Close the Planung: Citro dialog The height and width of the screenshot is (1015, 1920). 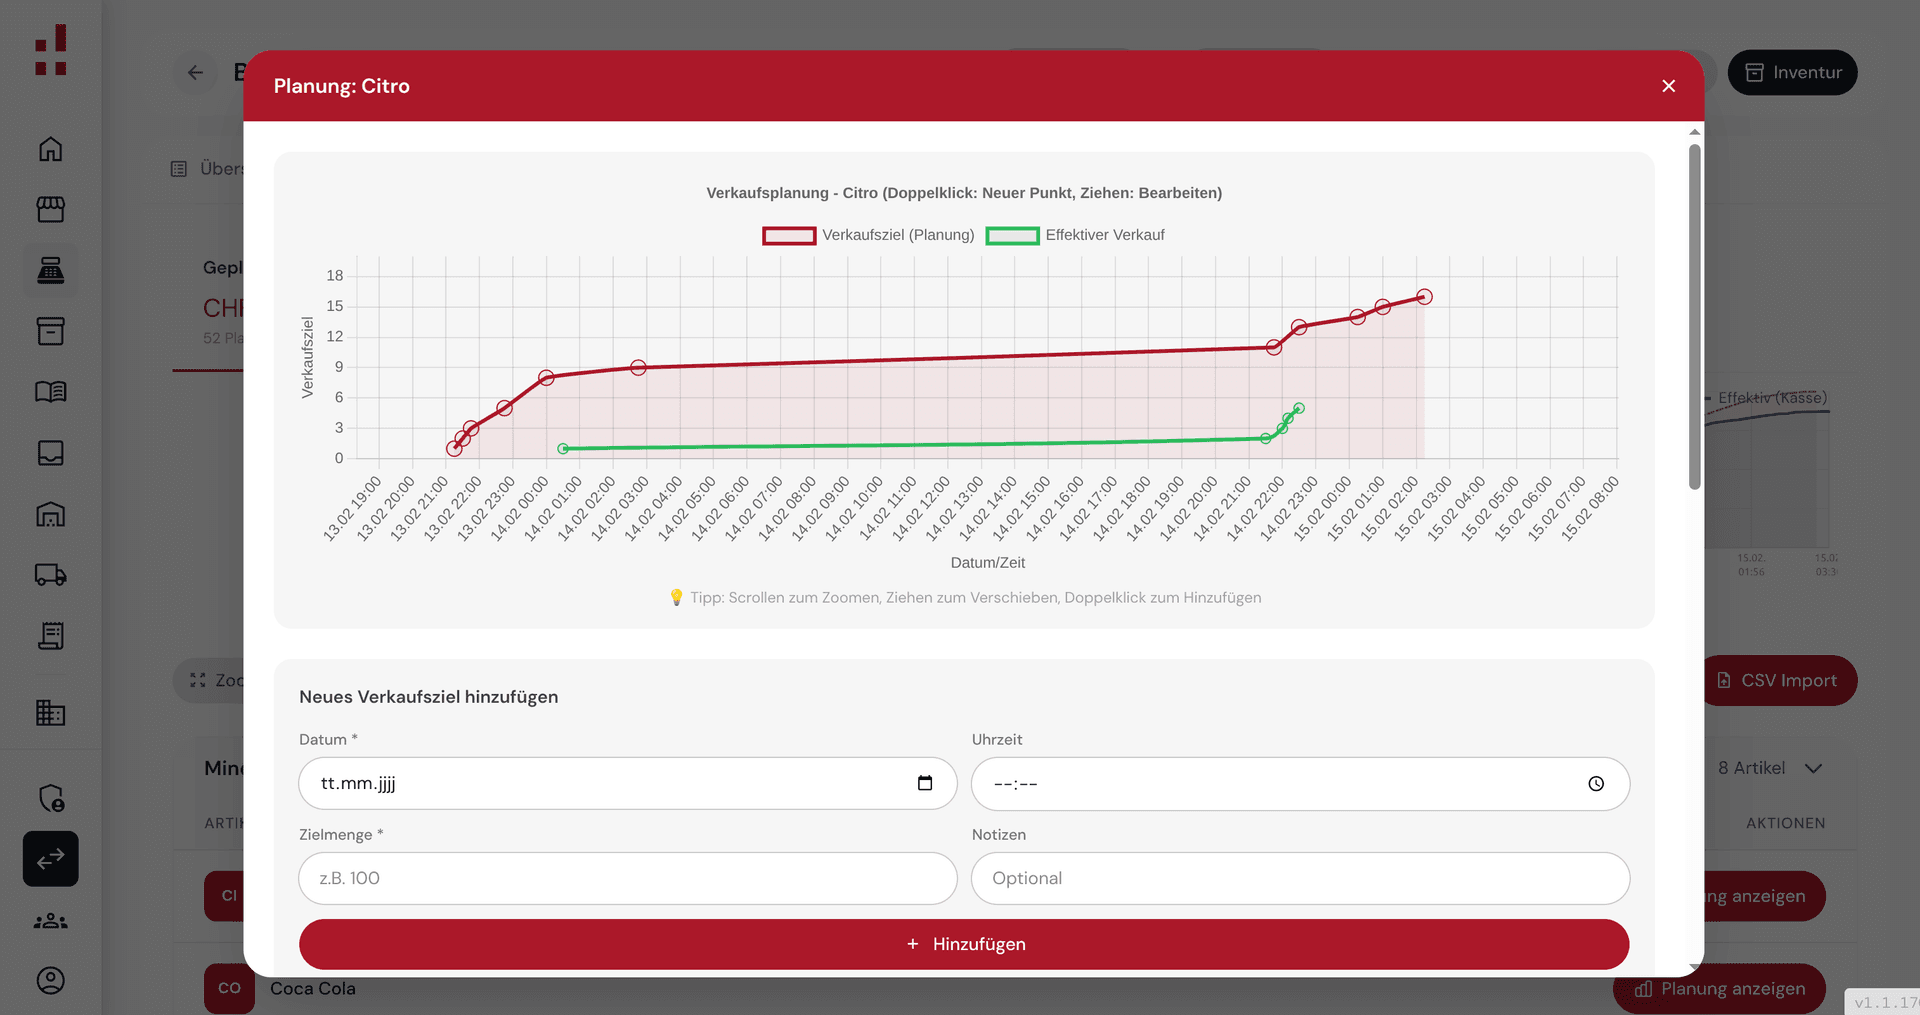(x=1668, y=86)
